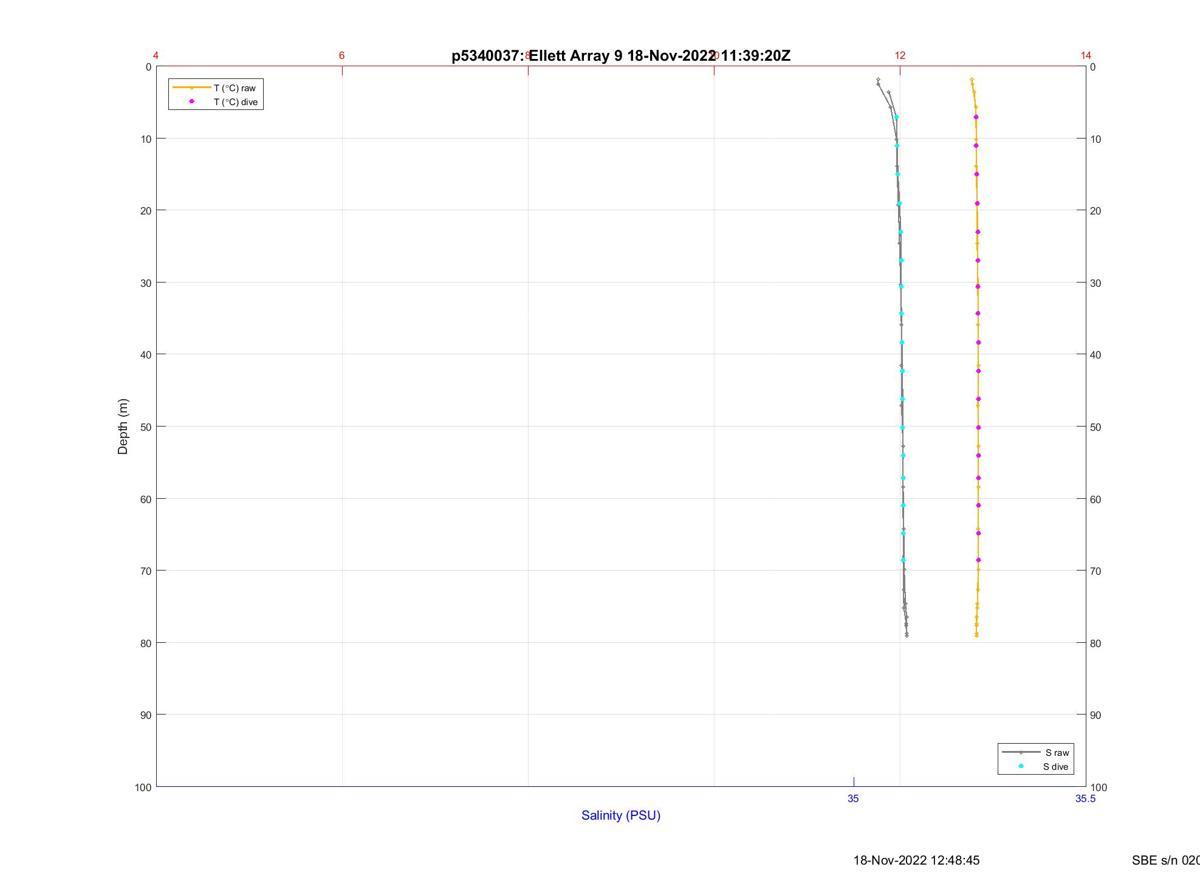The image size is (1200, 885).
Task: Click the 70 tick on right depth axis
Action: tap(1096, 571)
